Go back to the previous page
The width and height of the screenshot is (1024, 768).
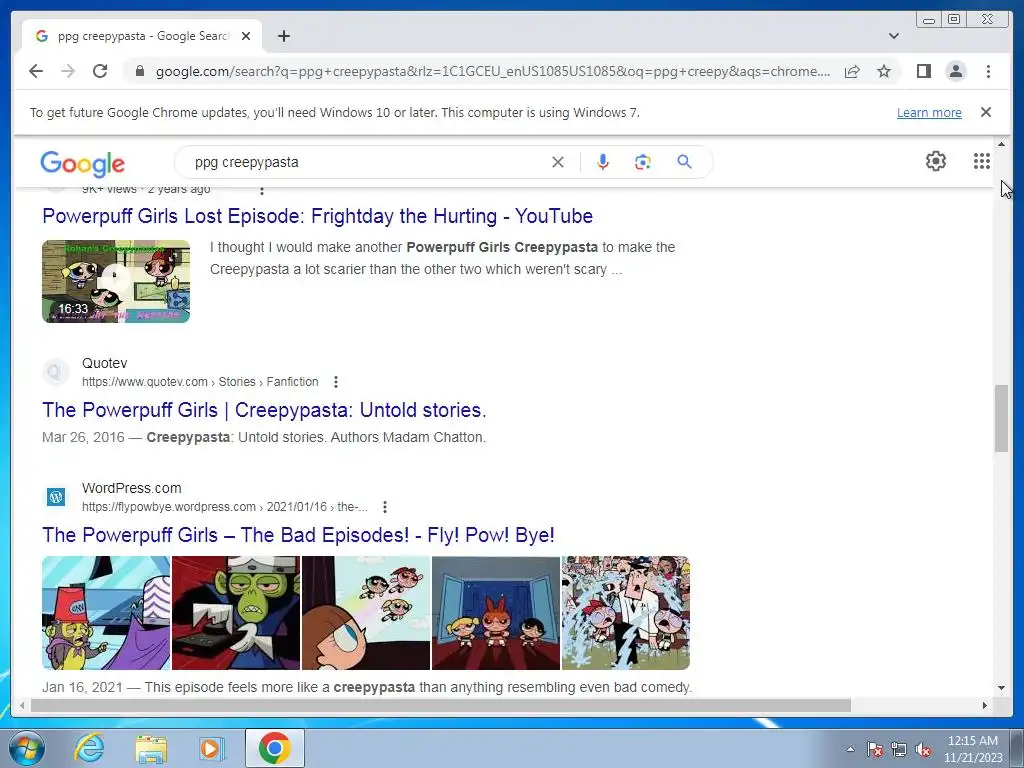(x=36, y=71)
